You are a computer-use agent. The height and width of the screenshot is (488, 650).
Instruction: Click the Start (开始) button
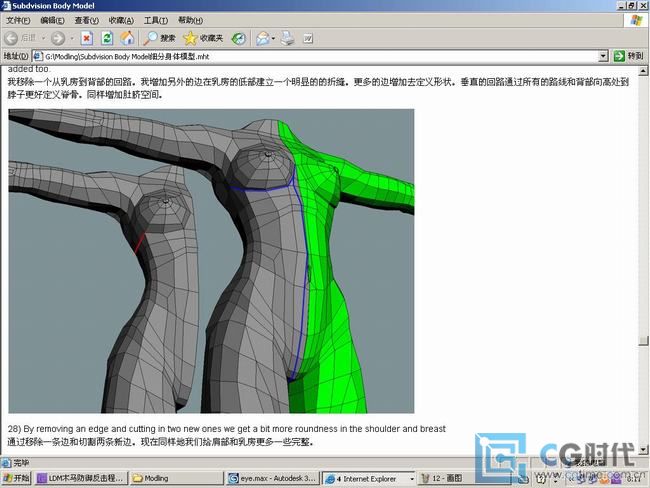[x=16, y=478]
